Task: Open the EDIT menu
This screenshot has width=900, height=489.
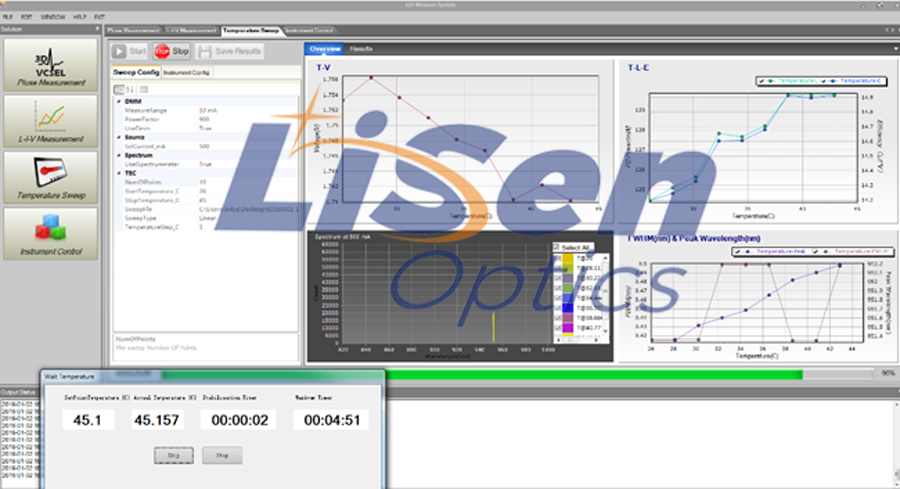Action: point(26,17)
